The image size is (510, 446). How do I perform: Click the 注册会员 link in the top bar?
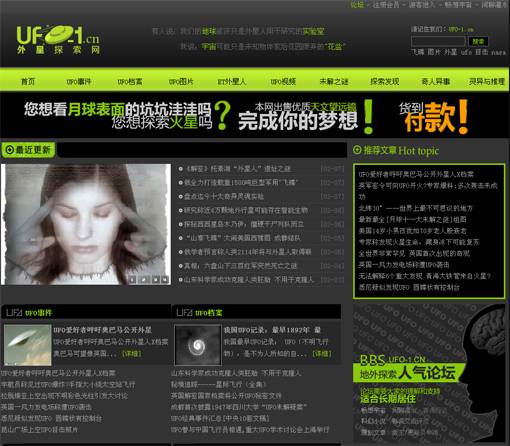click(386, 5)
